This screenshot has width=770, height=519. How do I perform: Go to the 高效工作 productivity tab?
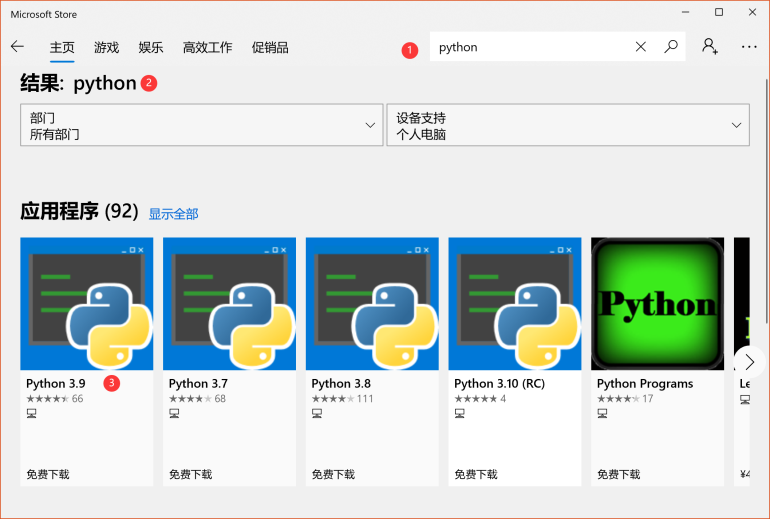207,47
